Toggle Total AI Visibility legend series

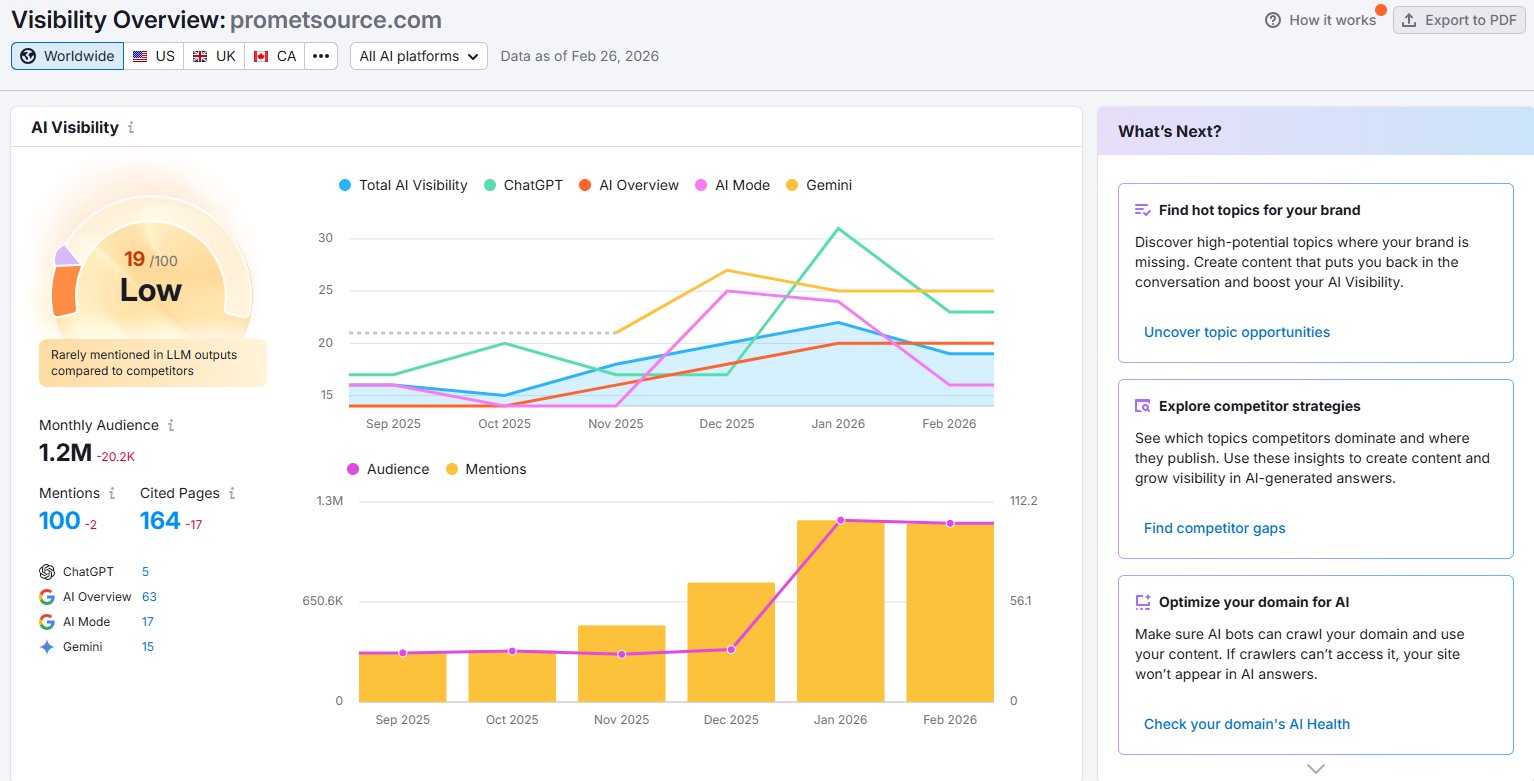(x=403, y=185)
